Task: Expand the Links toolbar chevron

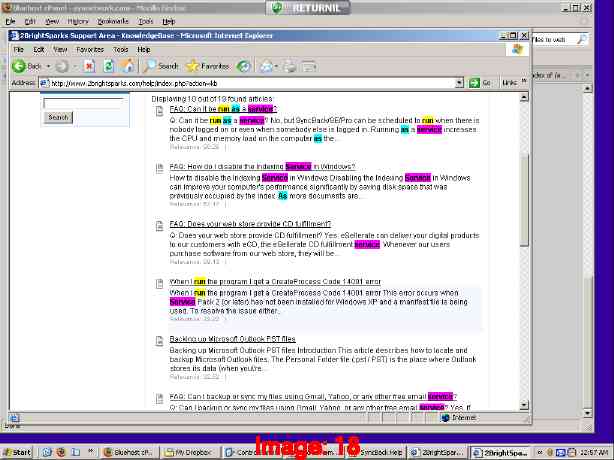Action: (524, 81)
